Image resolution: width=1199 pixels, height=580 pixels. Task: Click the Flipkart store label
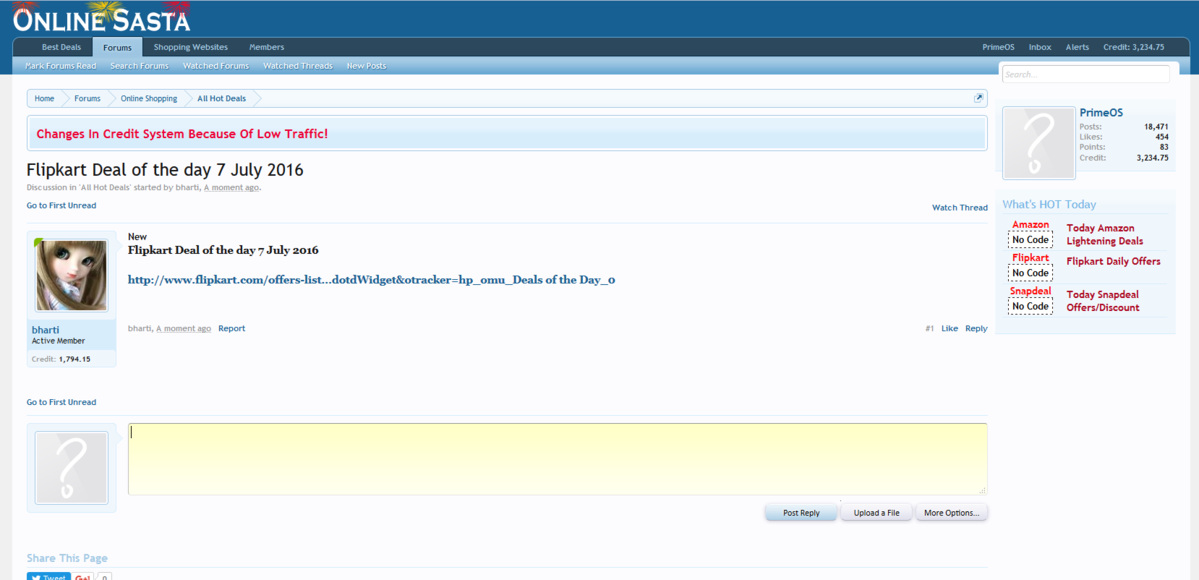(1030, 258)
